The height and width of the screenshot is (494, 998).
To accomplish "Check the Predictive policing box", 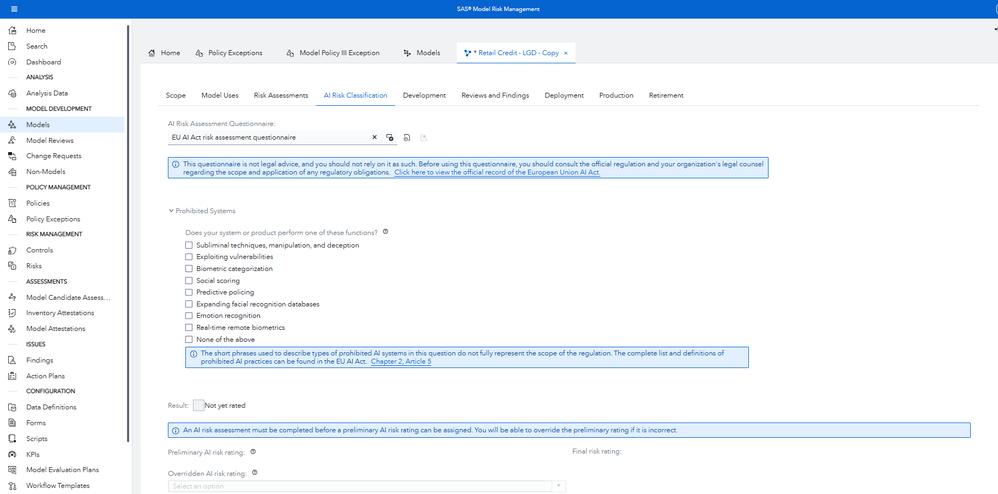I will pos(188,292).
